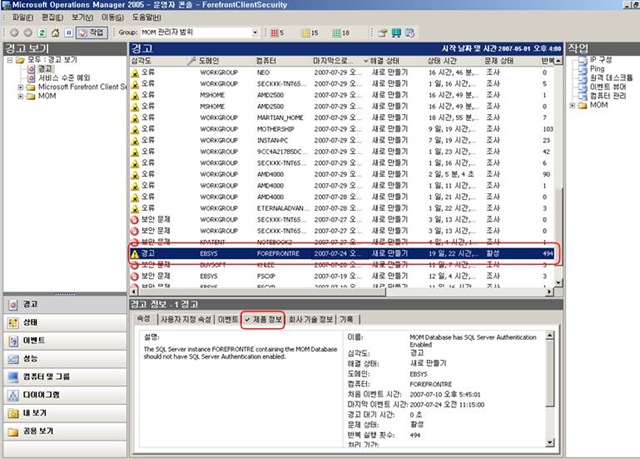Select the alert row for ETERNALADVAN...

coord(342,208)
